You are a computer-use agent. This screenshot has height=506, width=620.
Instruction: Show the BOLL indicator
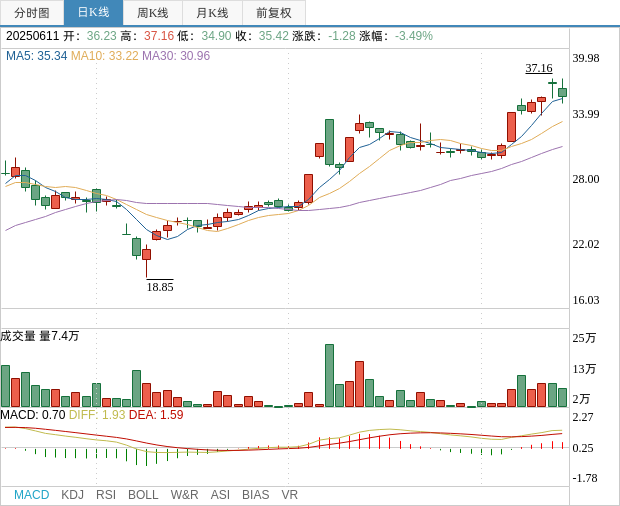click(x=143, y=495)
